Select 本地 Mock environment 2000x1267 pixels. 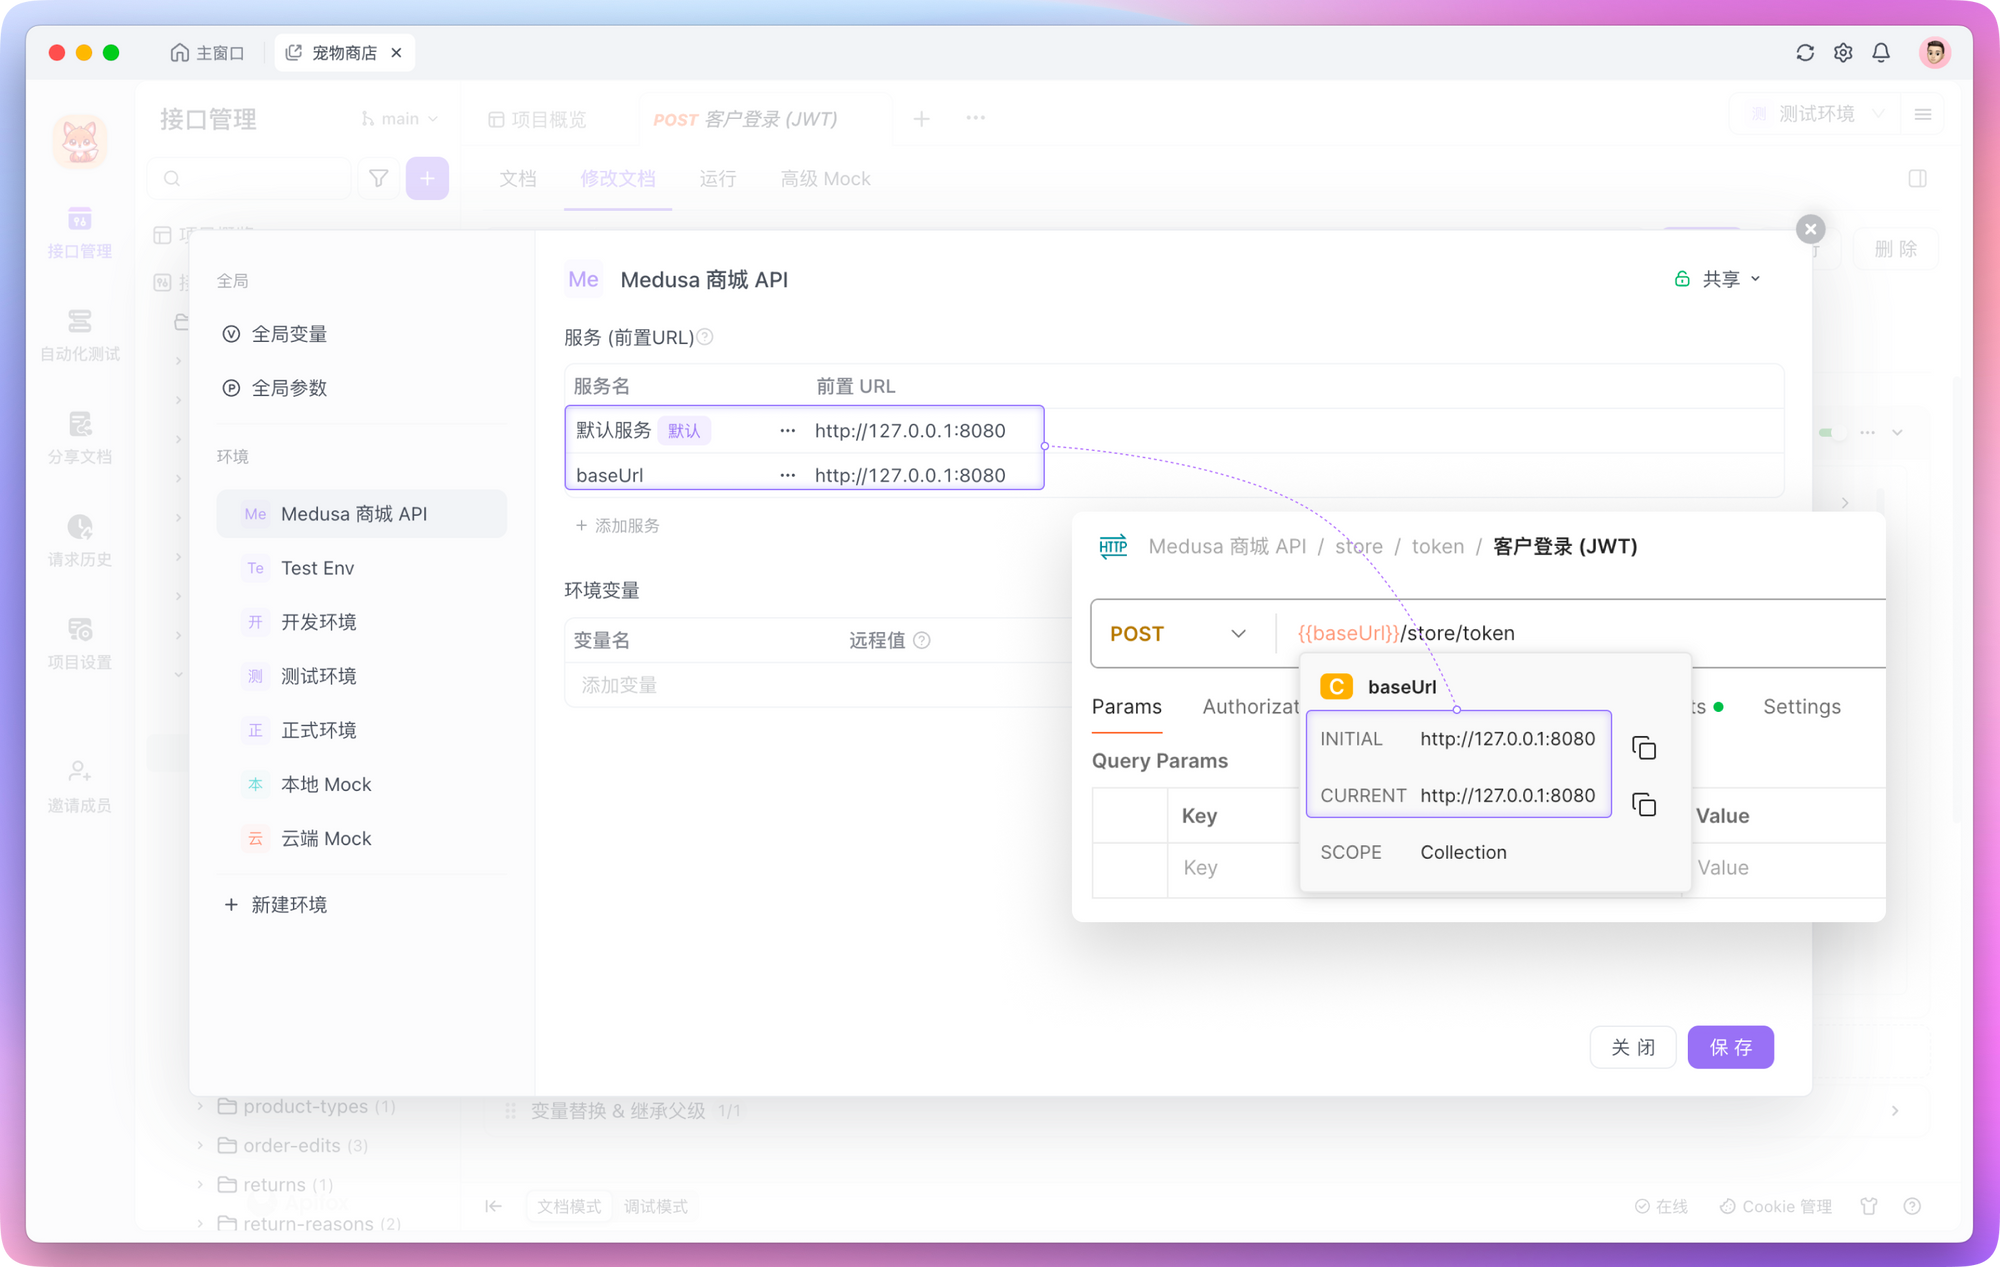click(362, 784)
